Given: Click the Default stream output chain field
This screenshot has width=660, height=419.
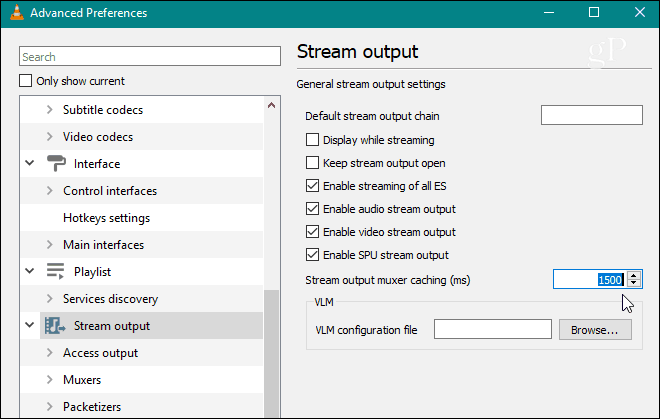Looking at the screenshot, I should point(592,115).
